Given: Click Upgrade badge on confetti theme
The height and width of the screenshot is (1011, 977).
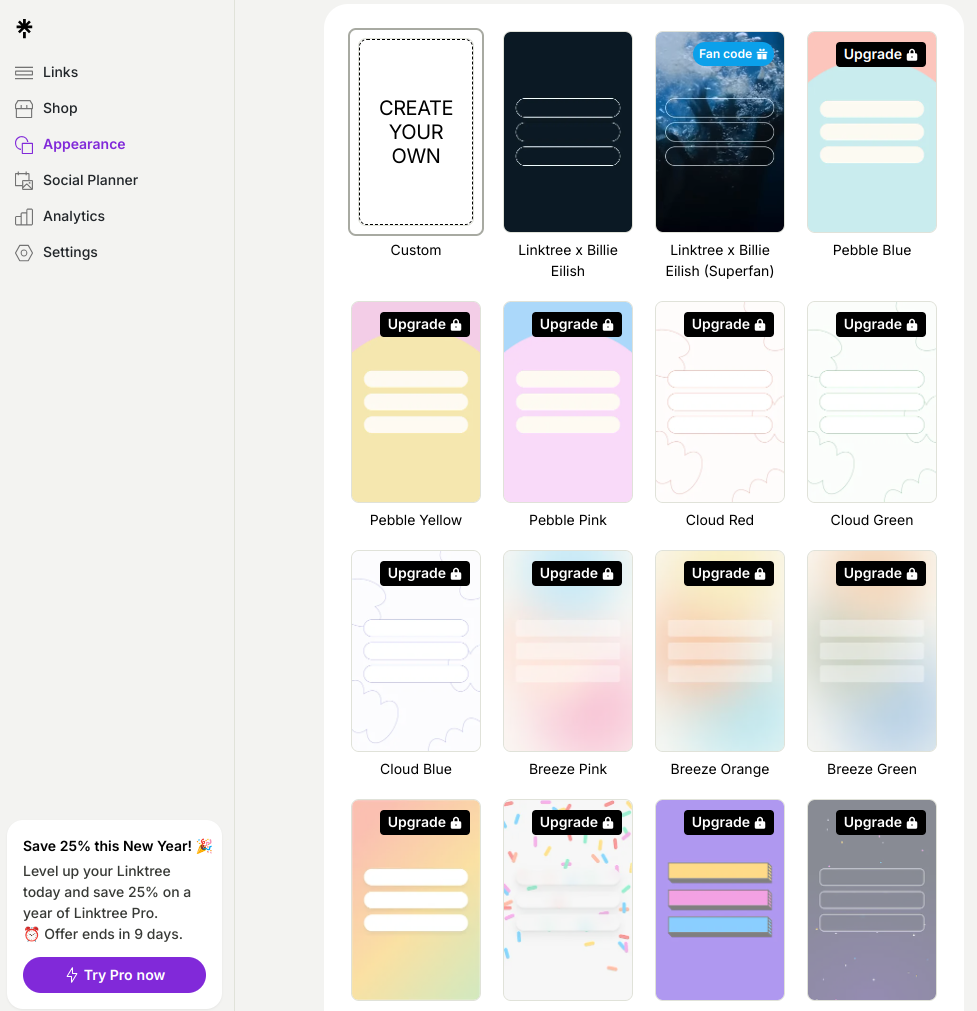Looking at the screenshot, I should click(577, 823).
